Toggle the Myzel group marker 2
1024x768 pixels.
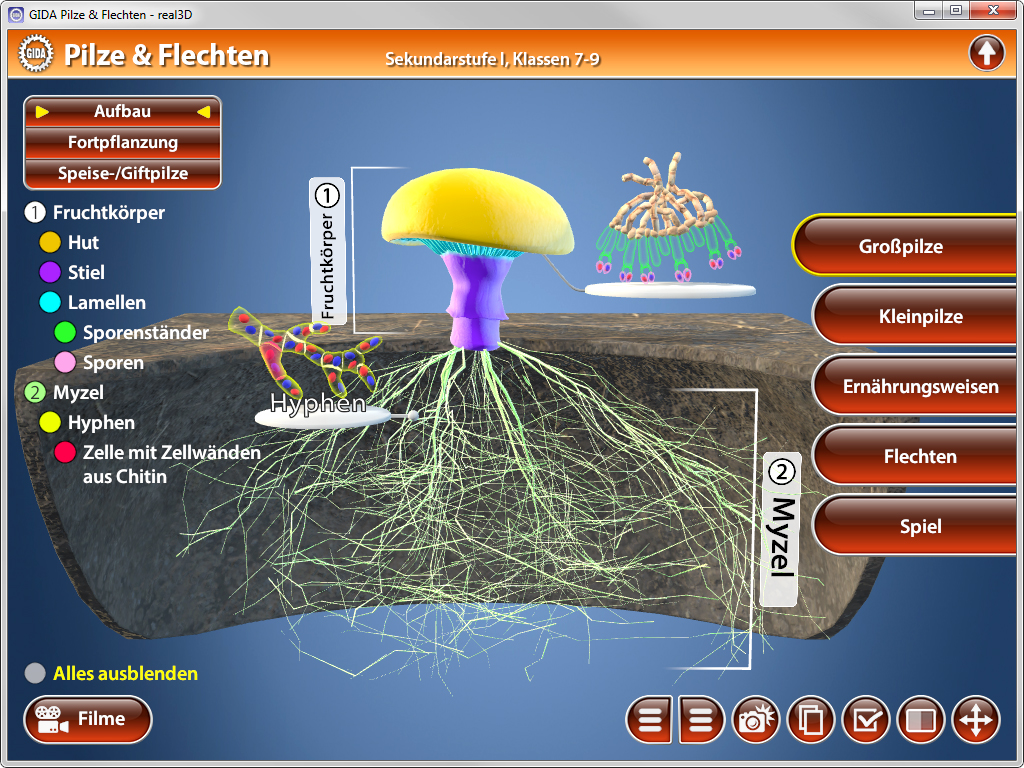(x=35, y=392)
